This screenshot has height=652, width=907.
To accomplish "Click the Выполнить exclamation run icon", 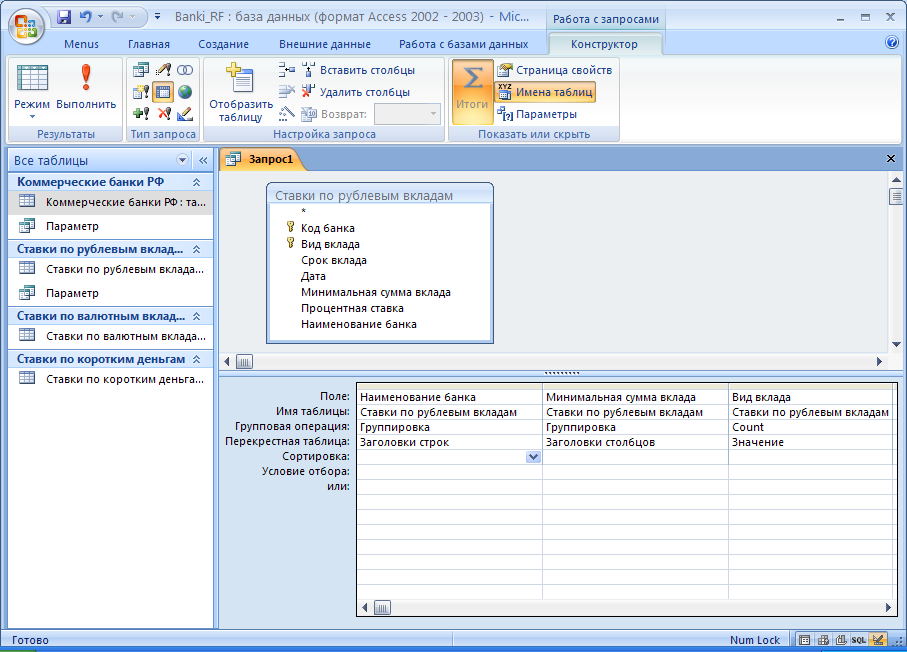I will [86, 86].
